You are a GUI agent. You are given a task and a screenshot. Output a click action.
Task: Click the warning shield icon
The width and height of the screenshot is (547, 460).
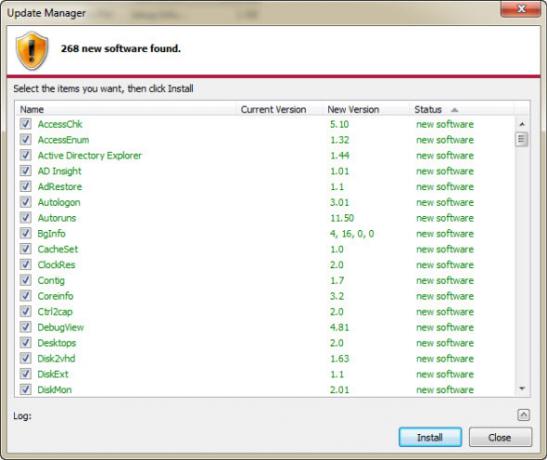click(x=32, y=51)
